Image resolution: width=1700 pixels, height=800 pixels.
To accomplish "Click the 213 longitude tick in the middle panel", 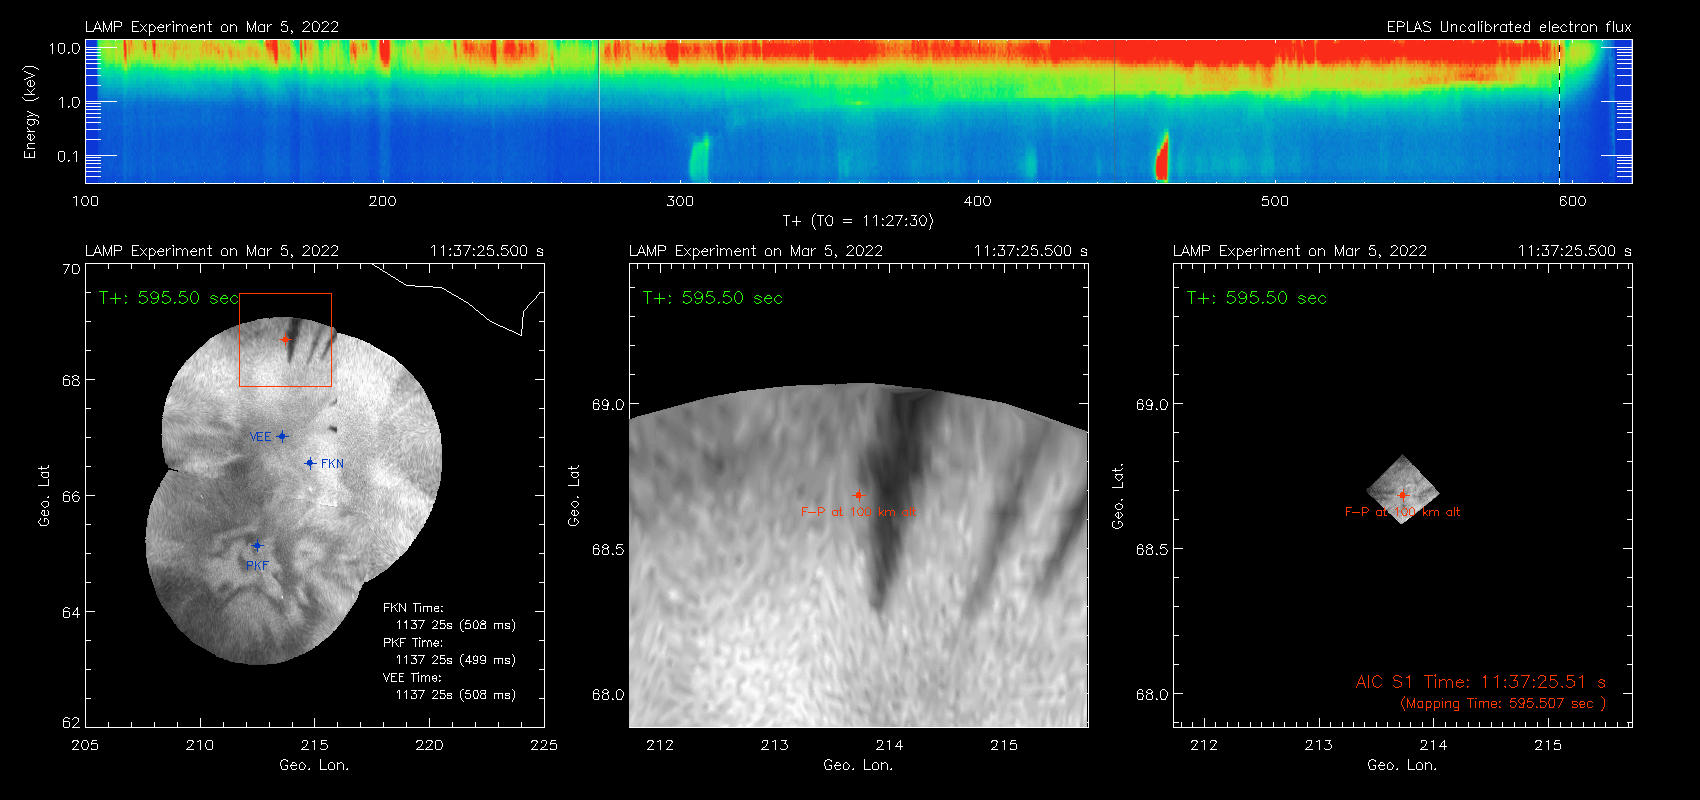I will pos(774,745).
